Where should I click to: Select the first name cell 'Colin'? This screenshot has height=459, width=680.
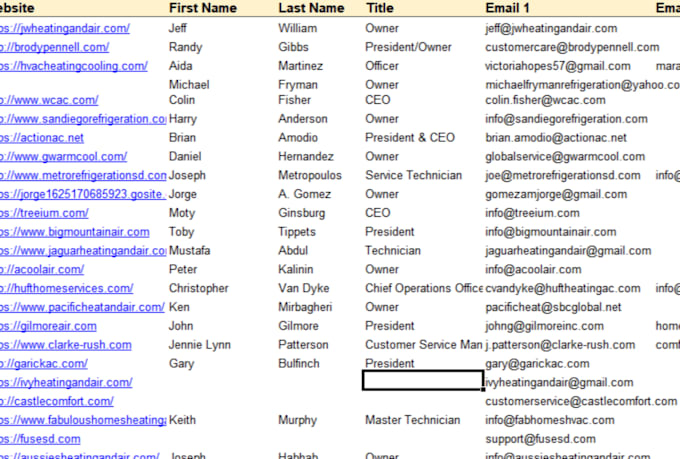coord(182,100)
